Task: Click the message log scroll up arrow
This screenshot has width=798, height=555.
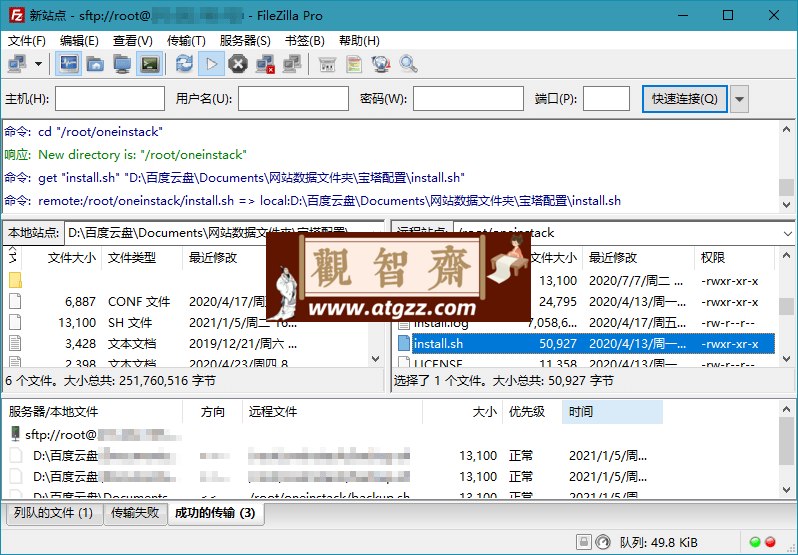Action: tap(786, 129)
